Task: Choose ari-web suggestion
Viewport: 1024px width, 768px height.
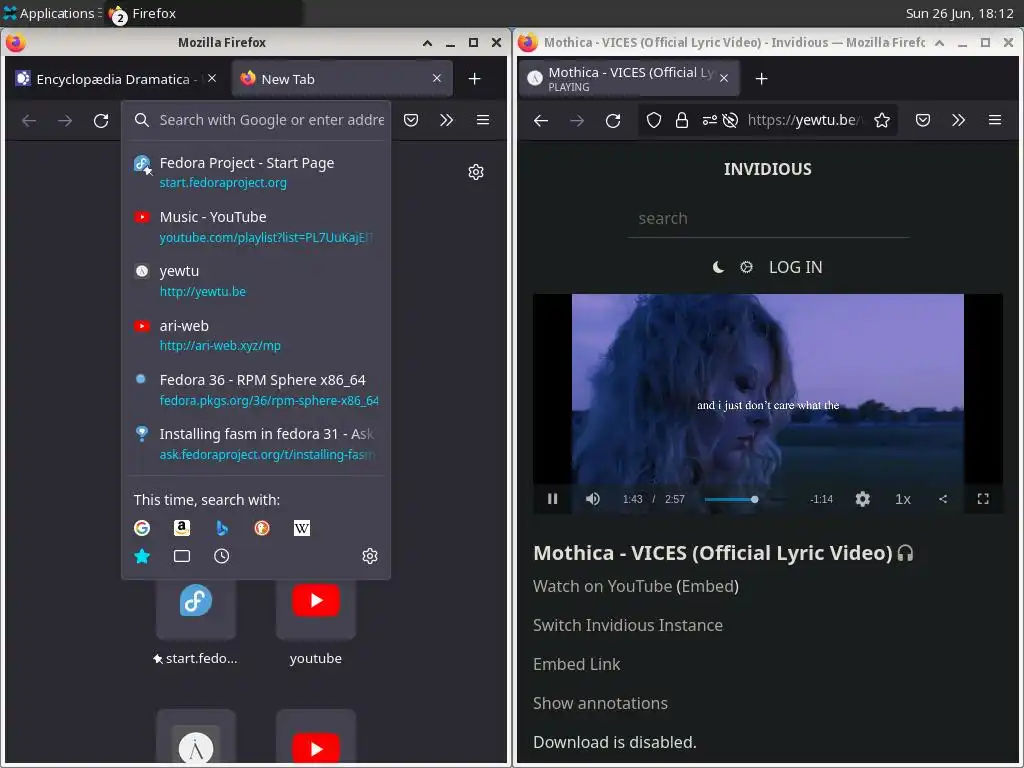Action: click(256, 335)
